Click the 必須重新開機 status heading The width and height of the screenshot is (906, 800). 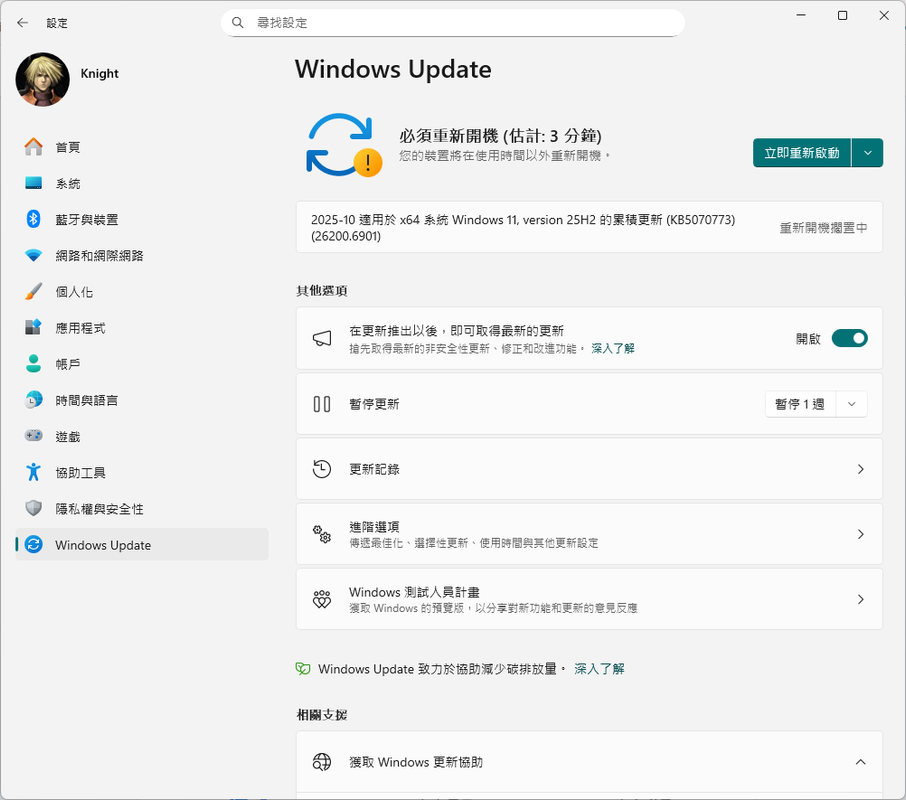click(x=500, y=136)
